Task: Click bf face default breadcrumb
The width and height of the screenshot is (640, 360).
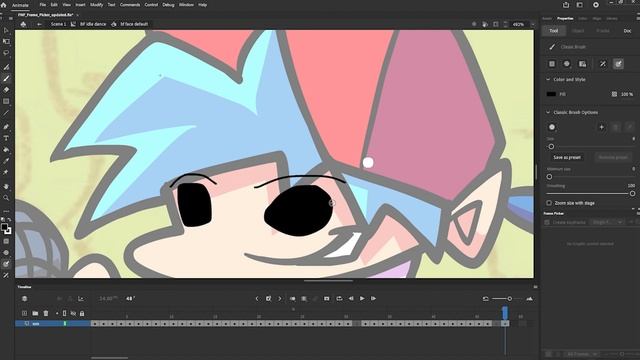Action: [134, 24]
